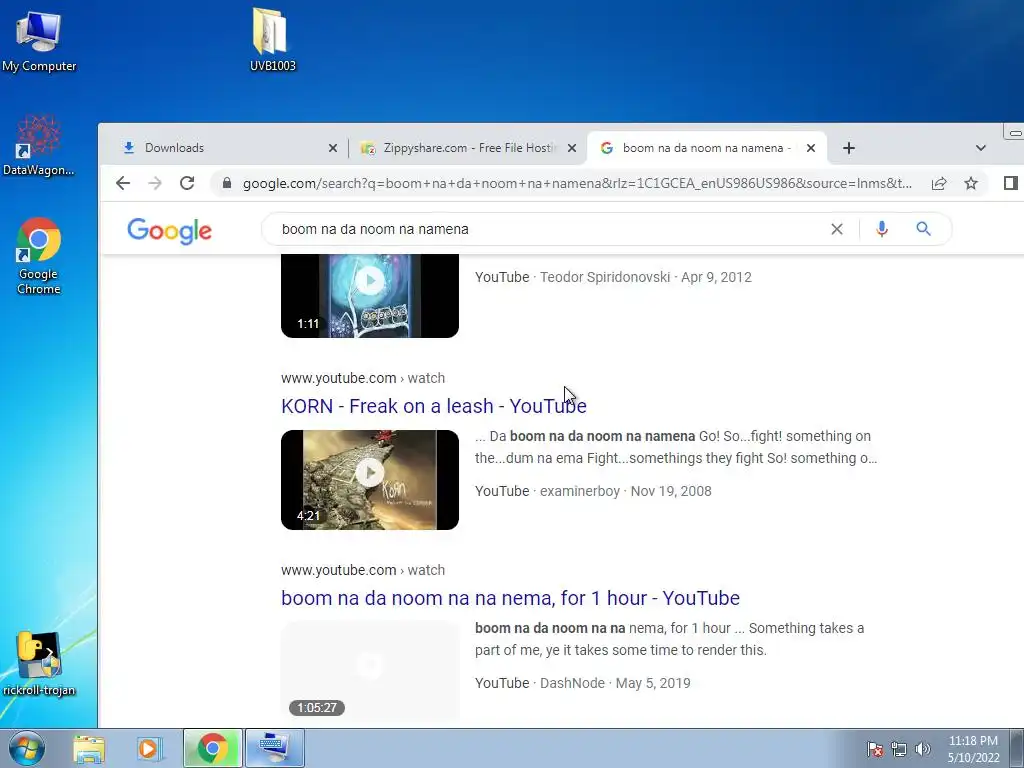Open Chrome side panel icon
The width and height of the screenshot is (1024, 768).
click(1010, 184)
